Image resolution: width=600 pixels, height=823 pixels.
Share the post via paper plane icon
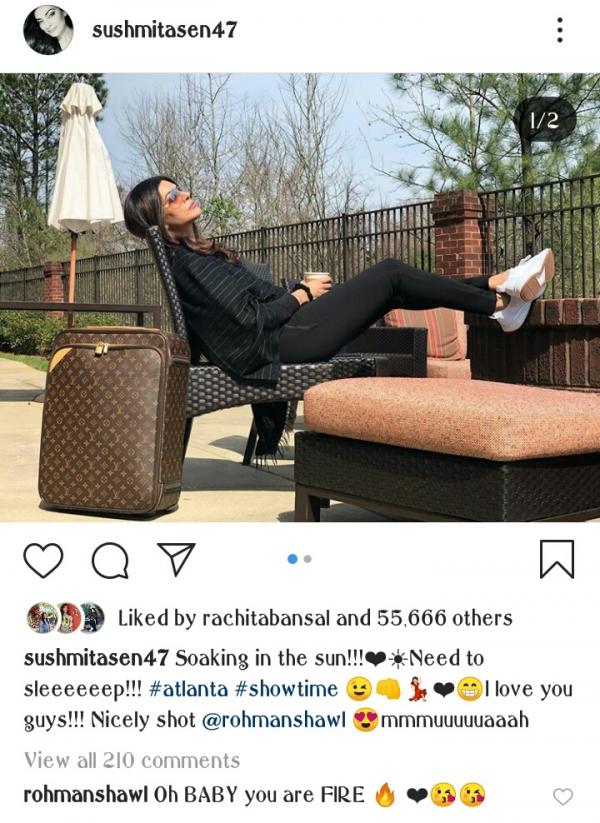[176, 559]
